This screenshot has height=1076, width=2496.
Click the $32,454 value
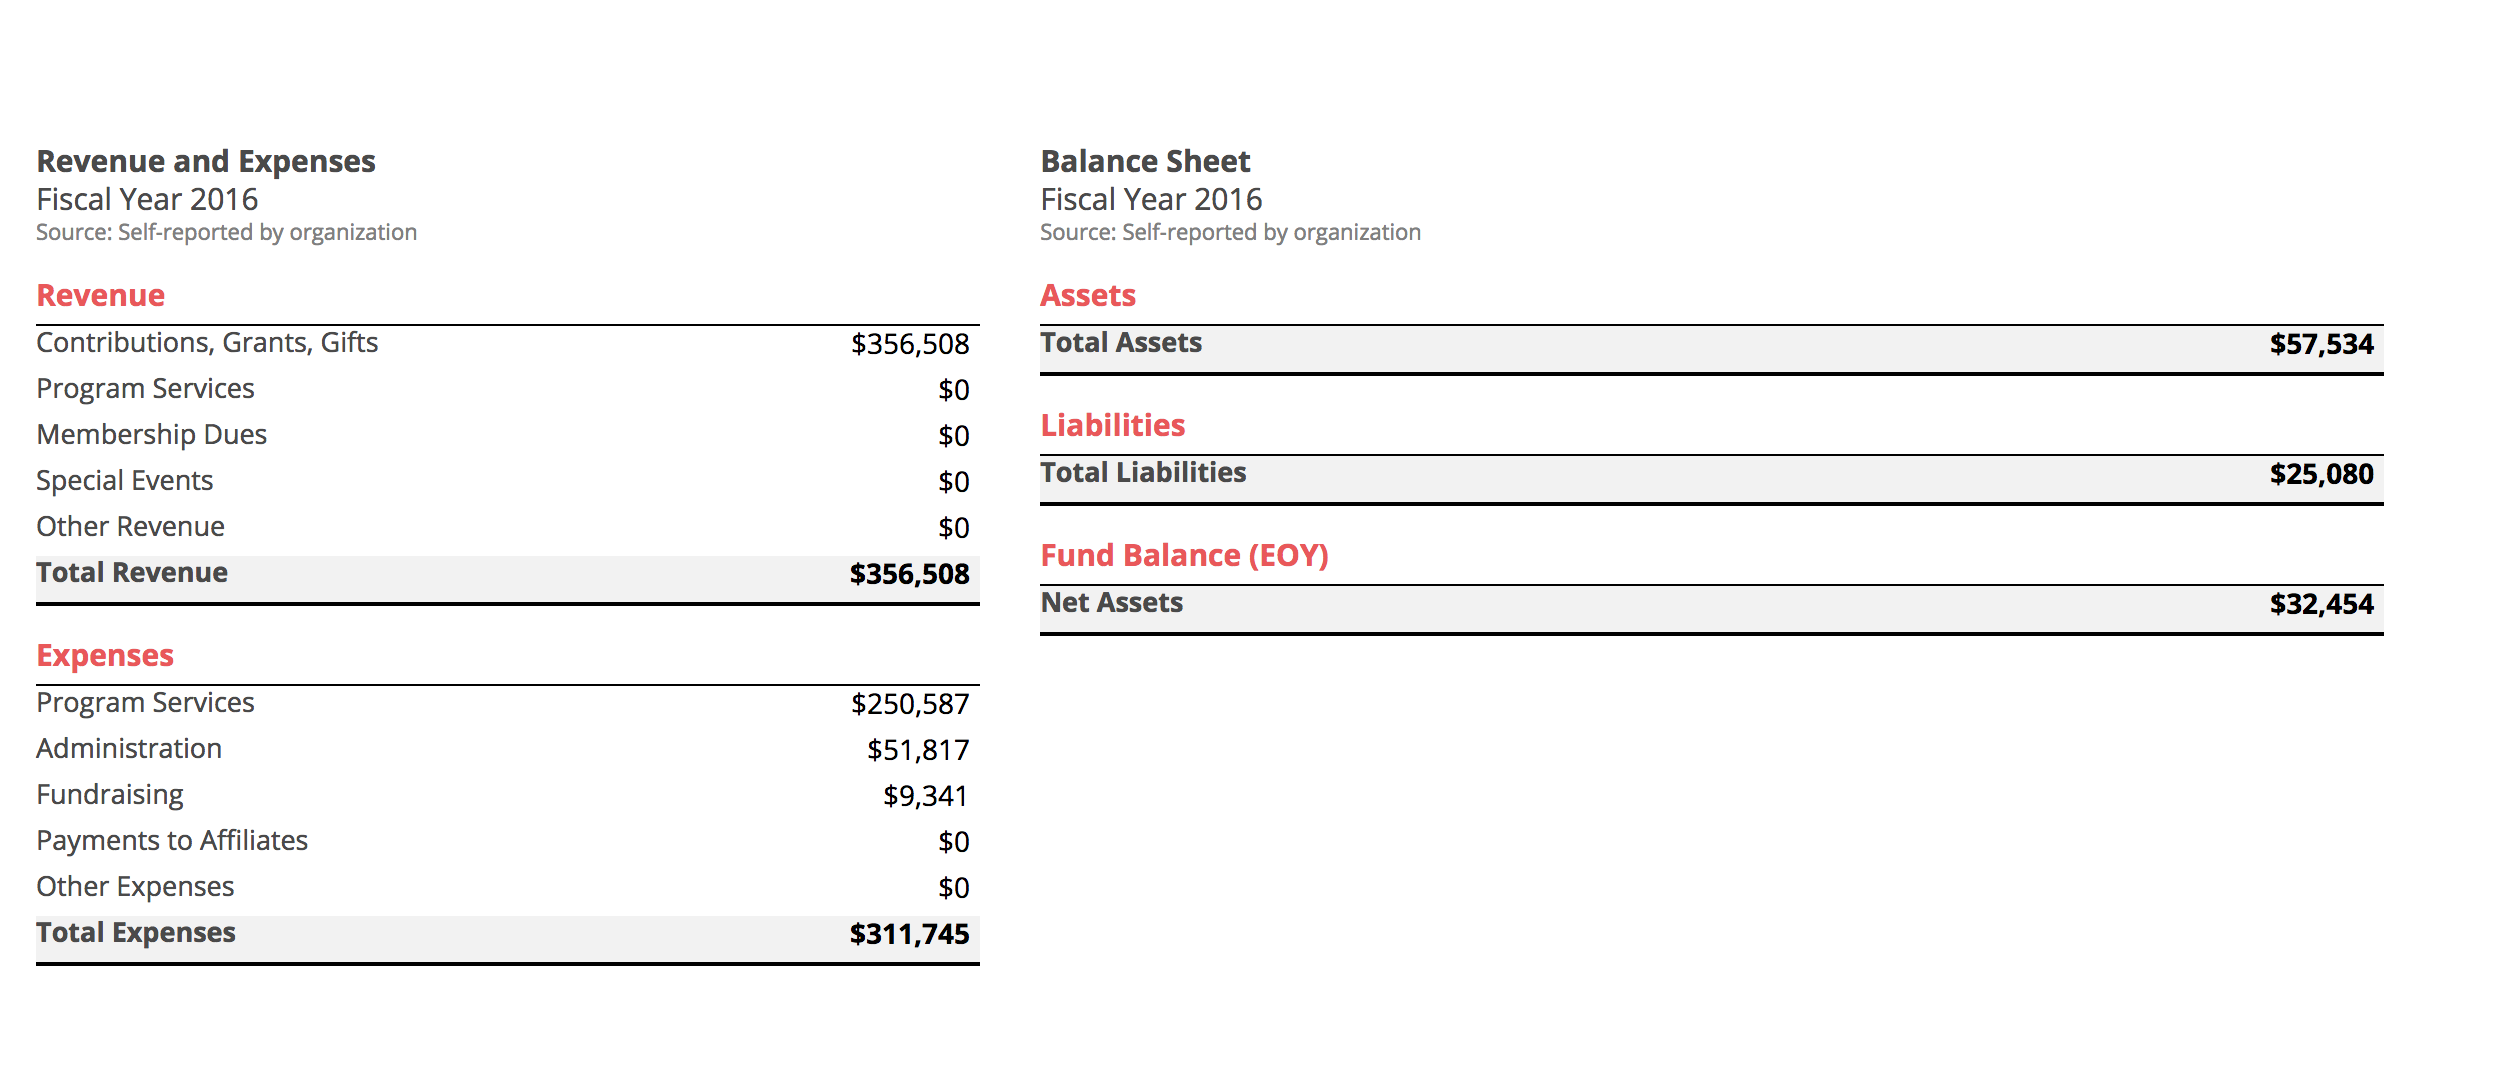point(2322,604)
